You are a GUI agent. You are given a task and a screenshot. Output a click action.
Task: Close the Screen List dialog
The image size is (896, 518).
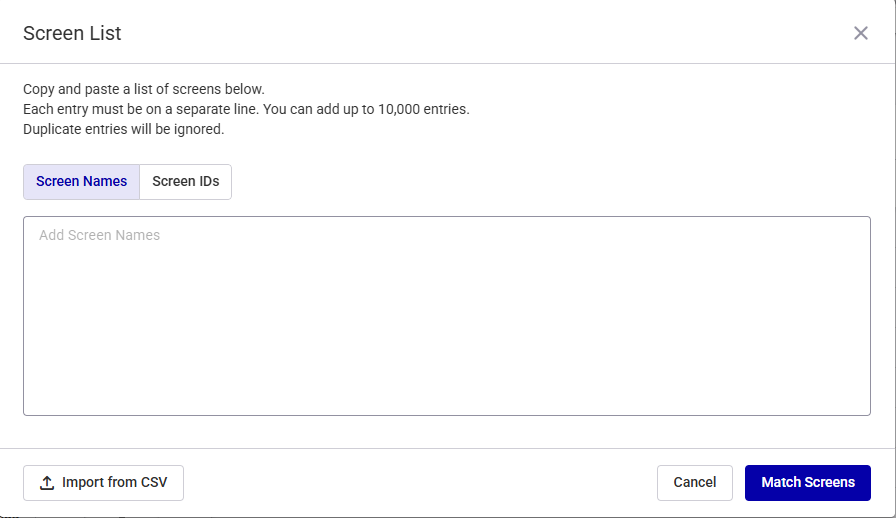coord(861,33)
